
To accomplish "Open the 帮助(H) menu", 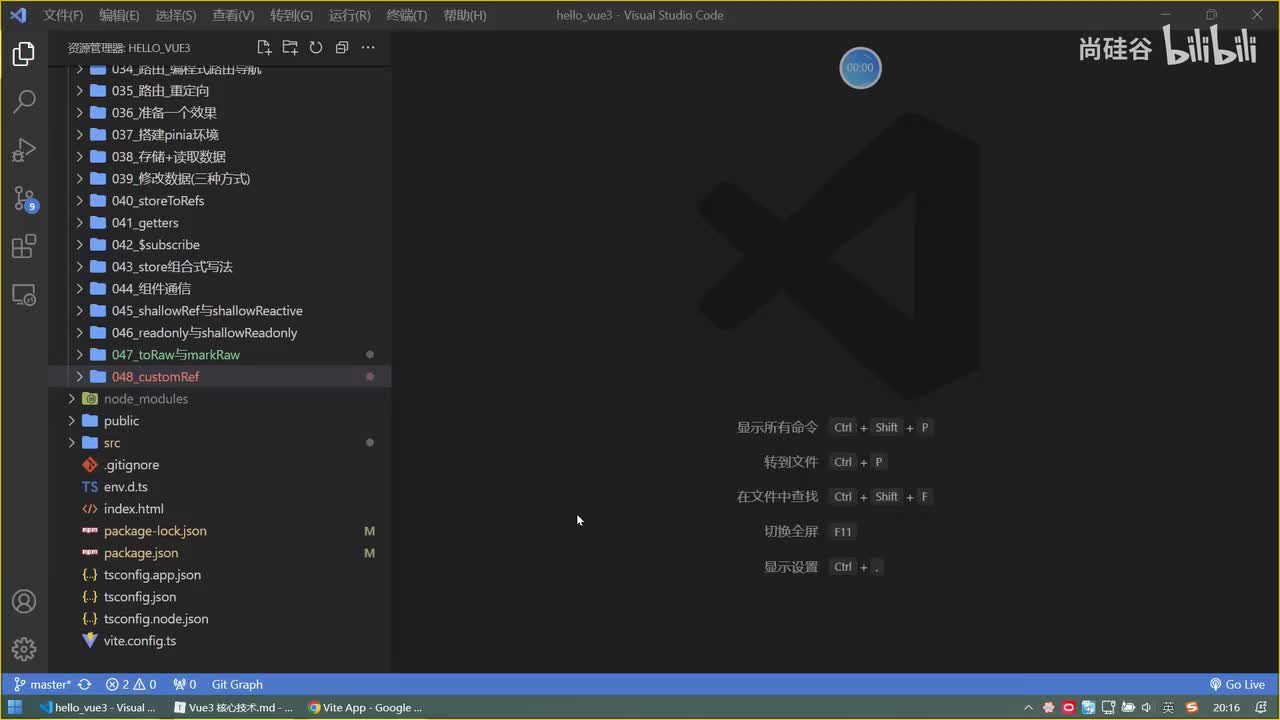I will (x=465, y=15).
